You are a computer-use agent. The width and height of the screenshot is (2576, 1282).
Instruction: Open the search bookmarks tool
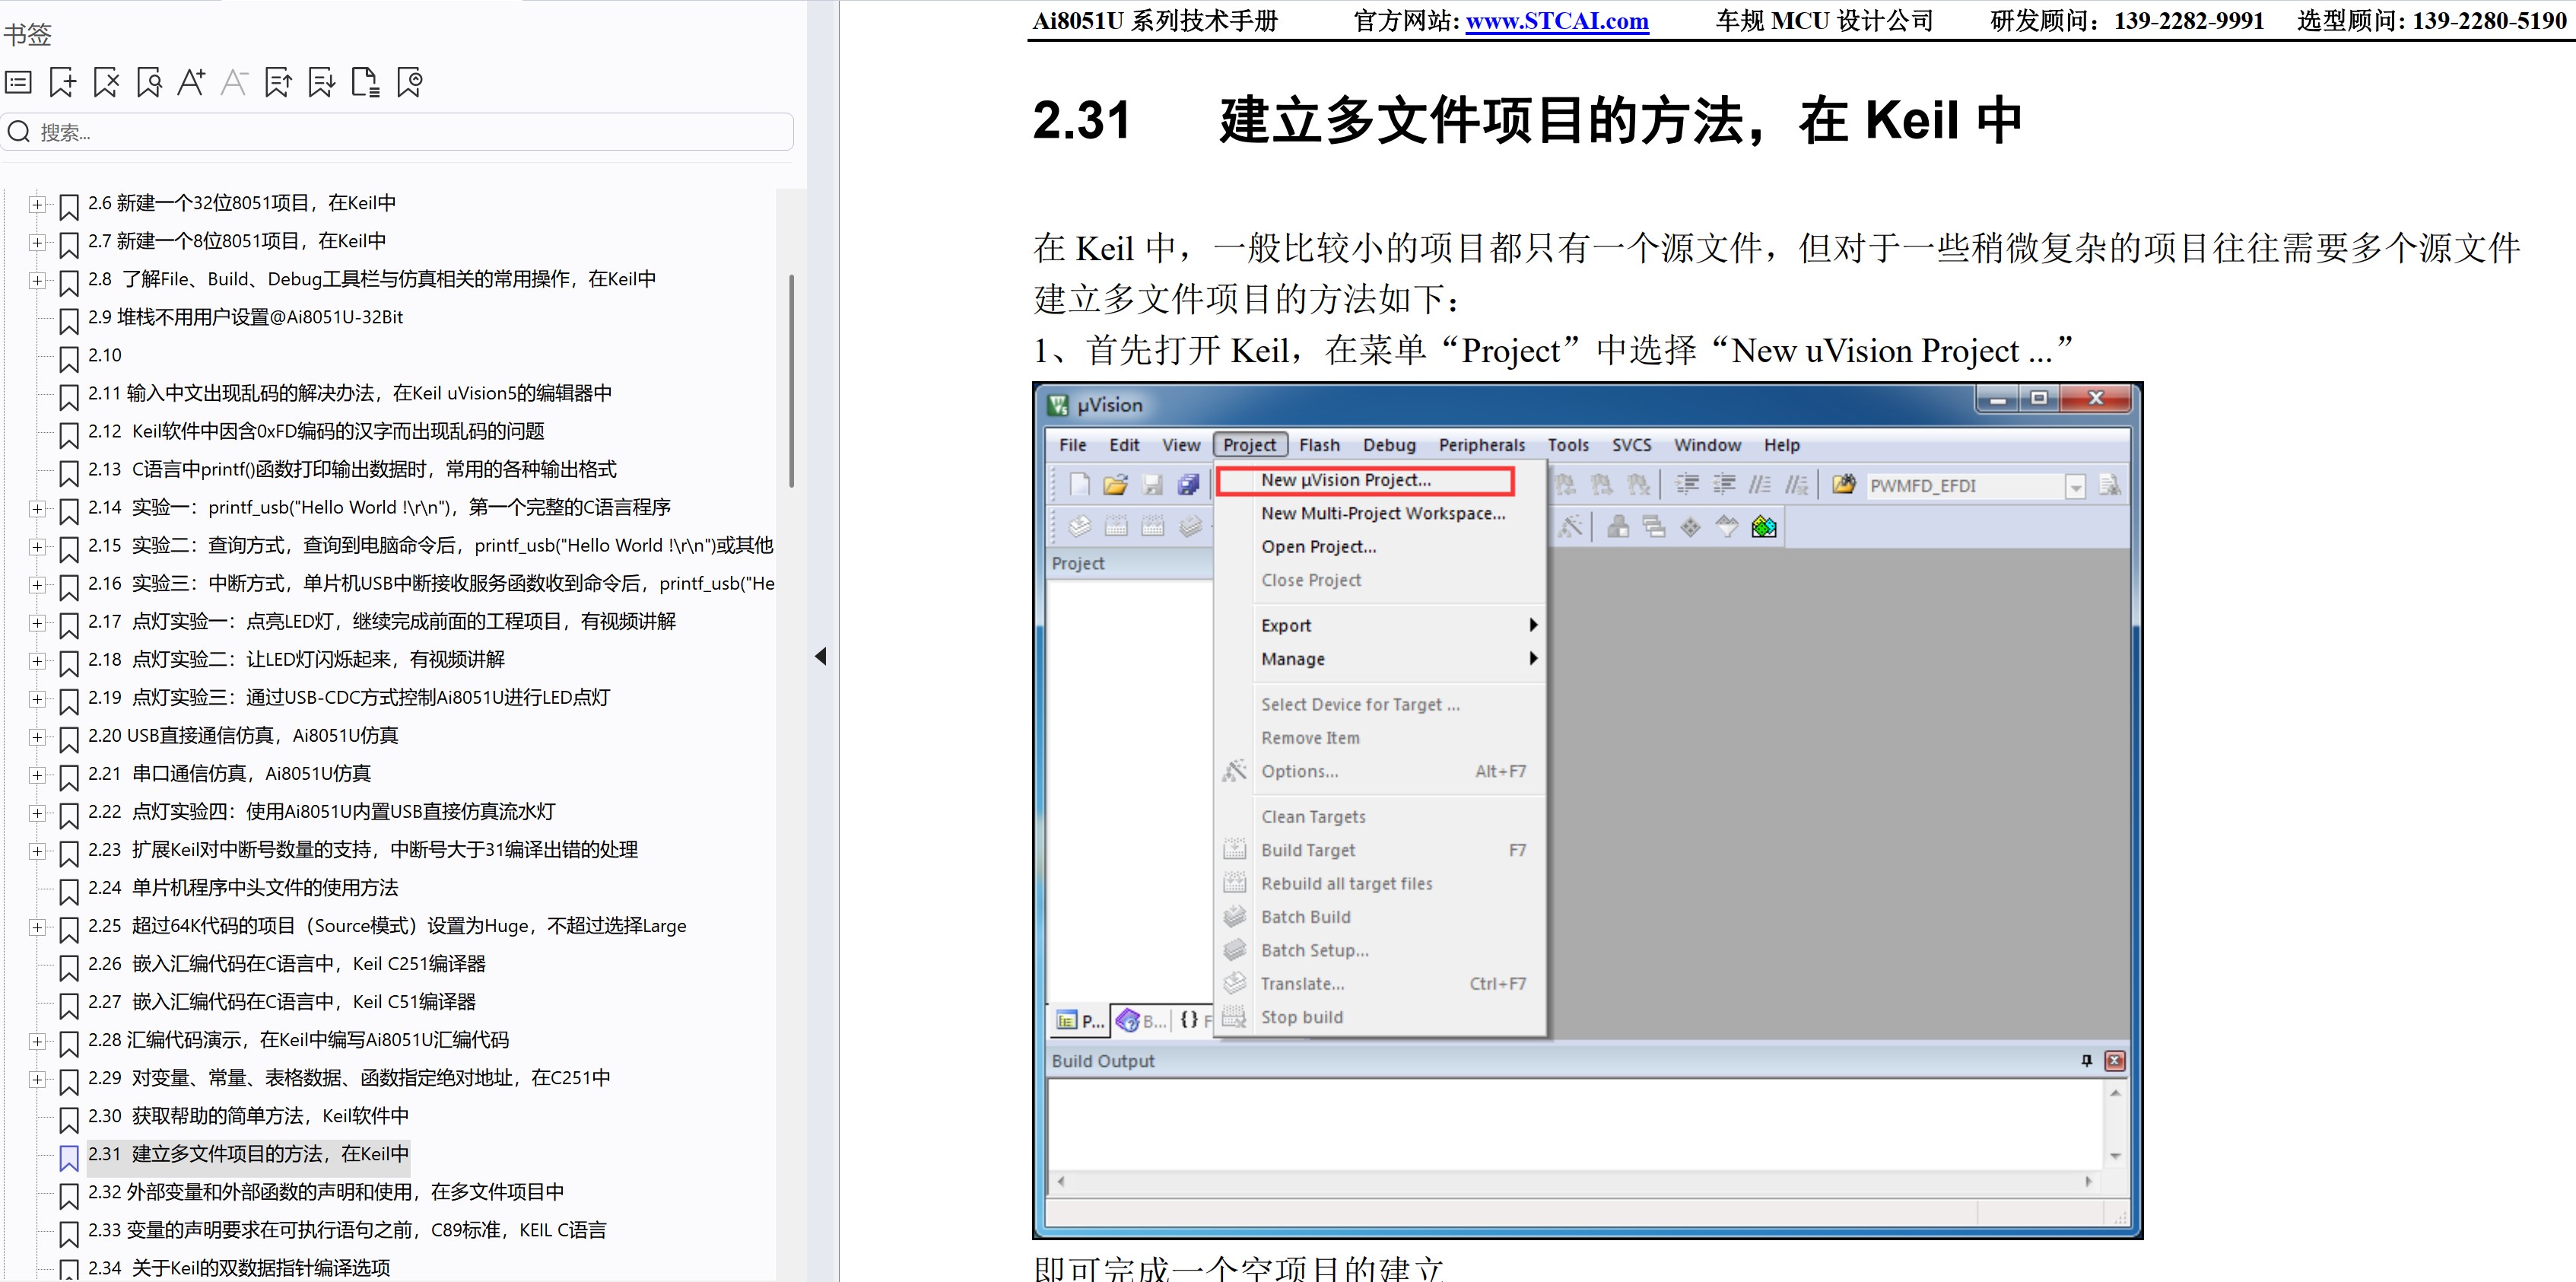[148, 82]
